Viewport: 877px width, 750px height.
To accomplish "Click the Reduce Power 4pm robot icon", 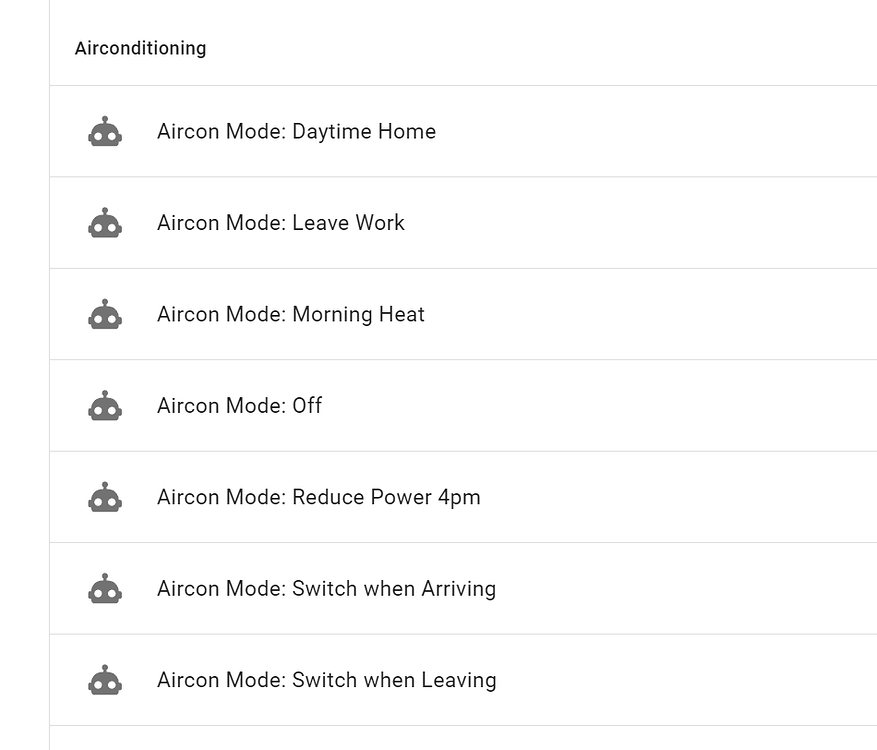I will click(x=105, y=497).
